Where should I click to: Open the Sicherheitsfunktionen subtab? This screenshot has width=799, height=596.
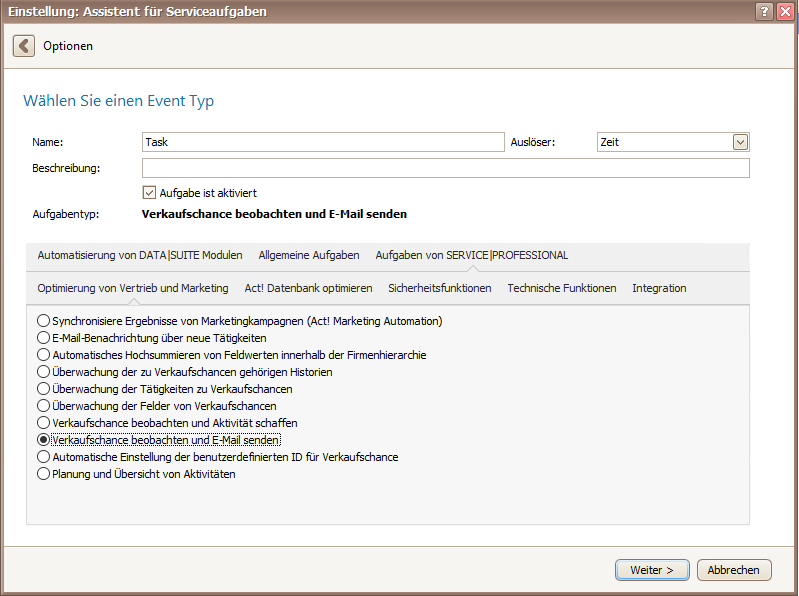440,288
